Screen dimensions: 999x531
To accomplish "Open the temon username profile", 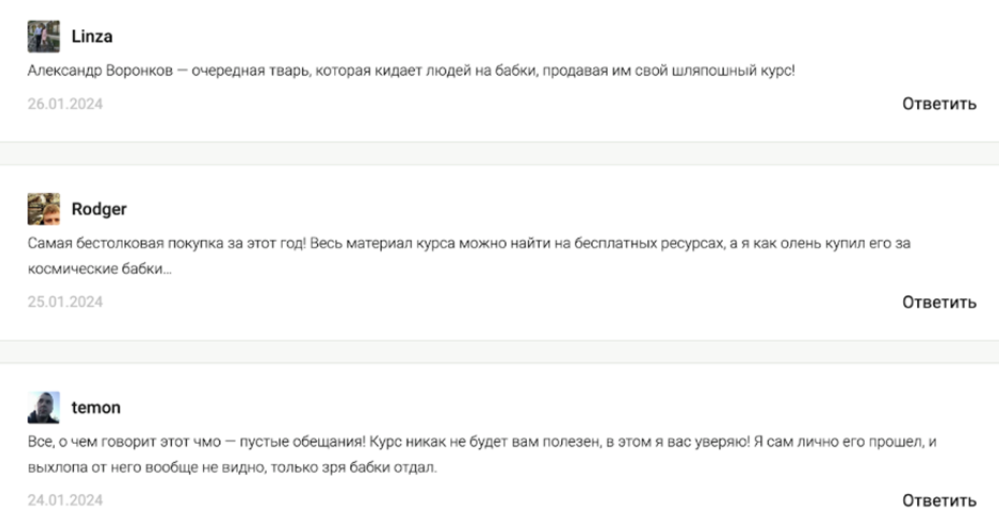I will (96, 407).
